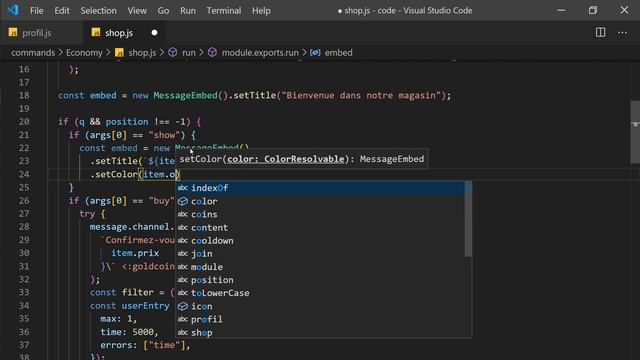Click the JS icon in the breadcrumb
Screen dimensions: 640x360
[119, 52]
